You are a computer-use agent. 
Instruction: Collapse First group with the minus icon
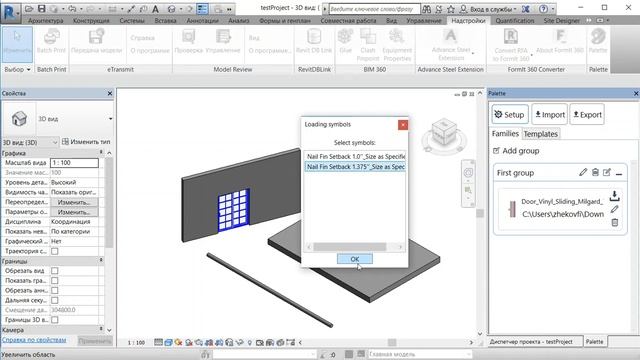point(619,173)
